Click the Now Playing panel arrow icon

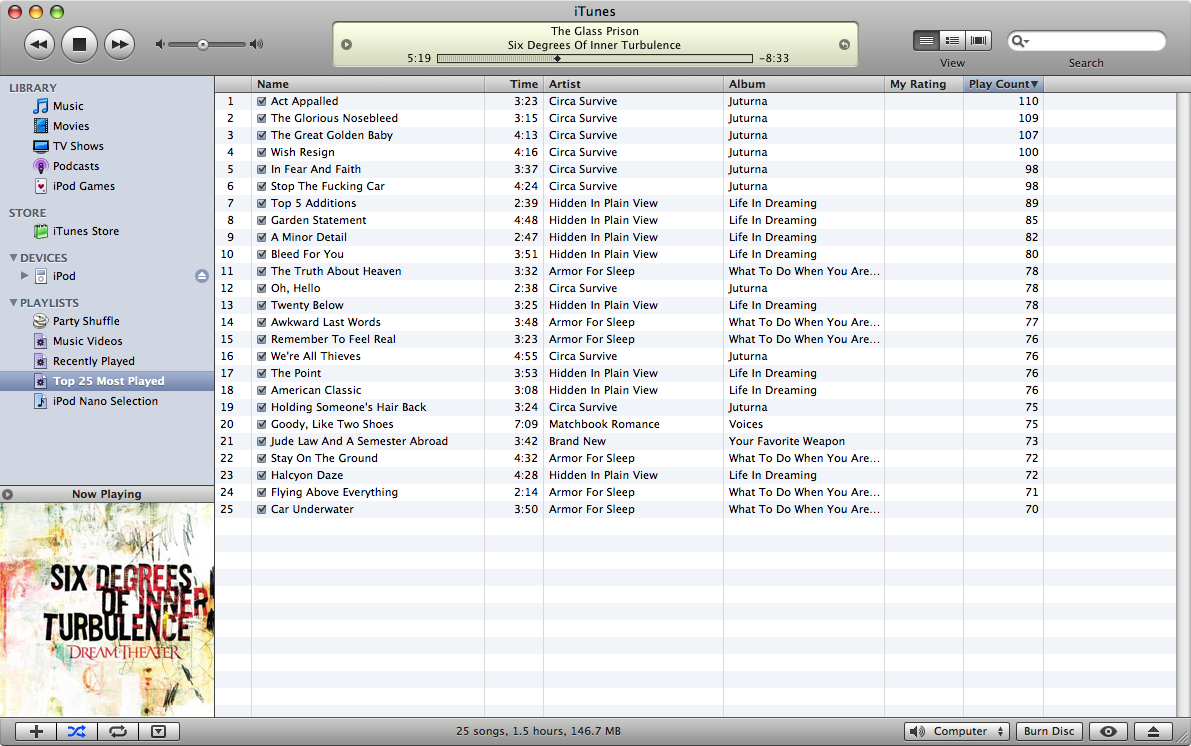click(x=8, y=494)
